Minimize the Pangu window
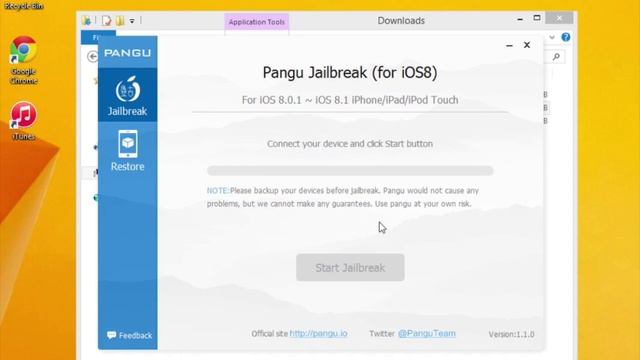Viewport: 640px width, 360px height. [x=509, y=45]
